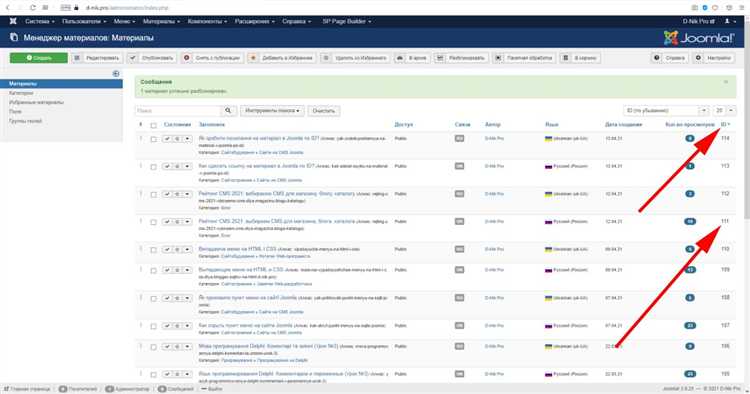Viewport: 750px width, 394px height.
Task: Open the Компоненты top menu
Action: [207, 21]
